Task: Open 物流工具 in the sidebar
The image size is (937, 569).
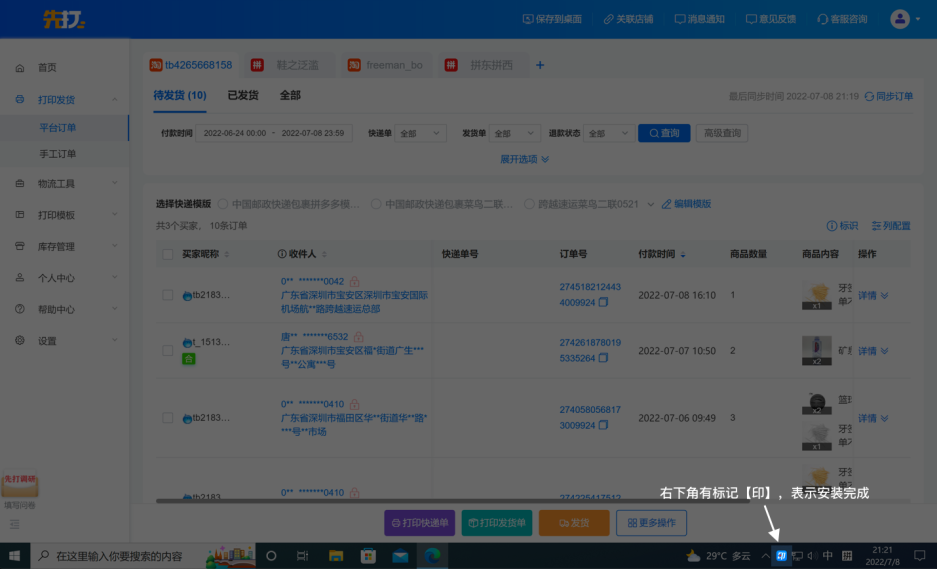Action: click(x=56, y=184)
